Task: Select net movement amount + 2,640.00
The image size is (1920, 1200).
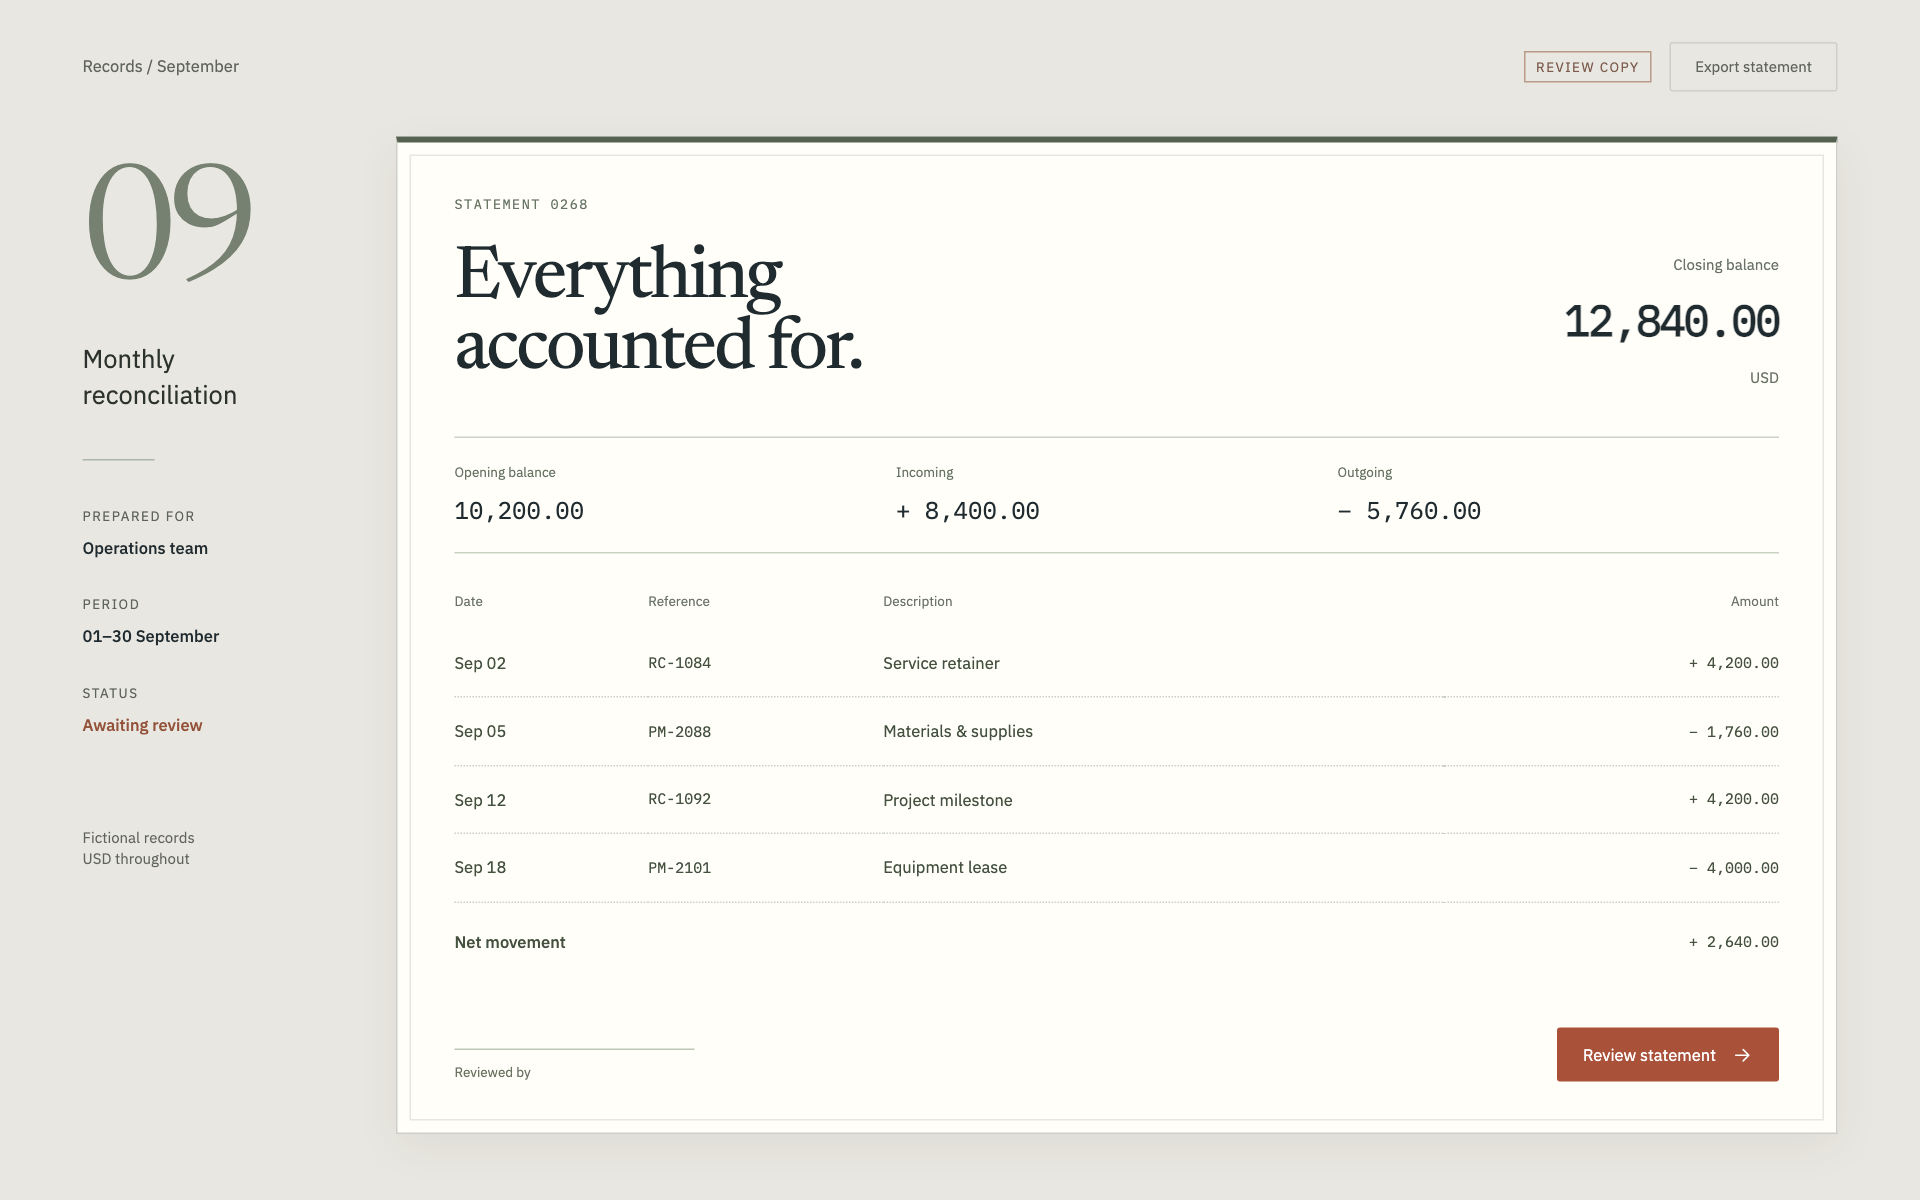Action: click(1733, 942)
